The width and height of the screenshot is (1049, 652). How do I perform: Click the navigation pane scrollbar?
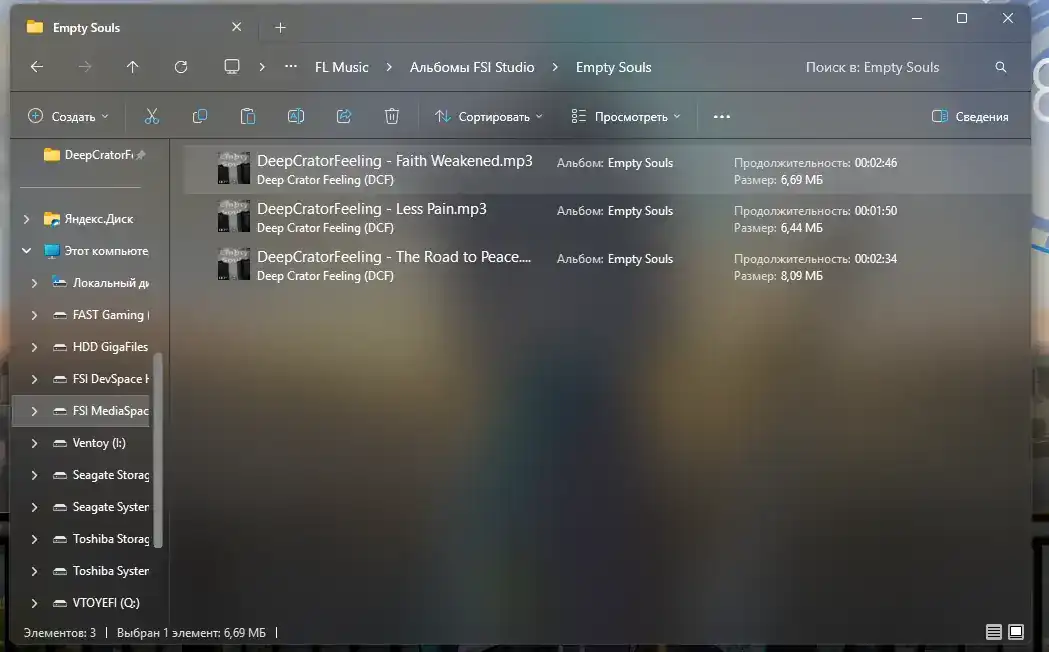(158, 451)
